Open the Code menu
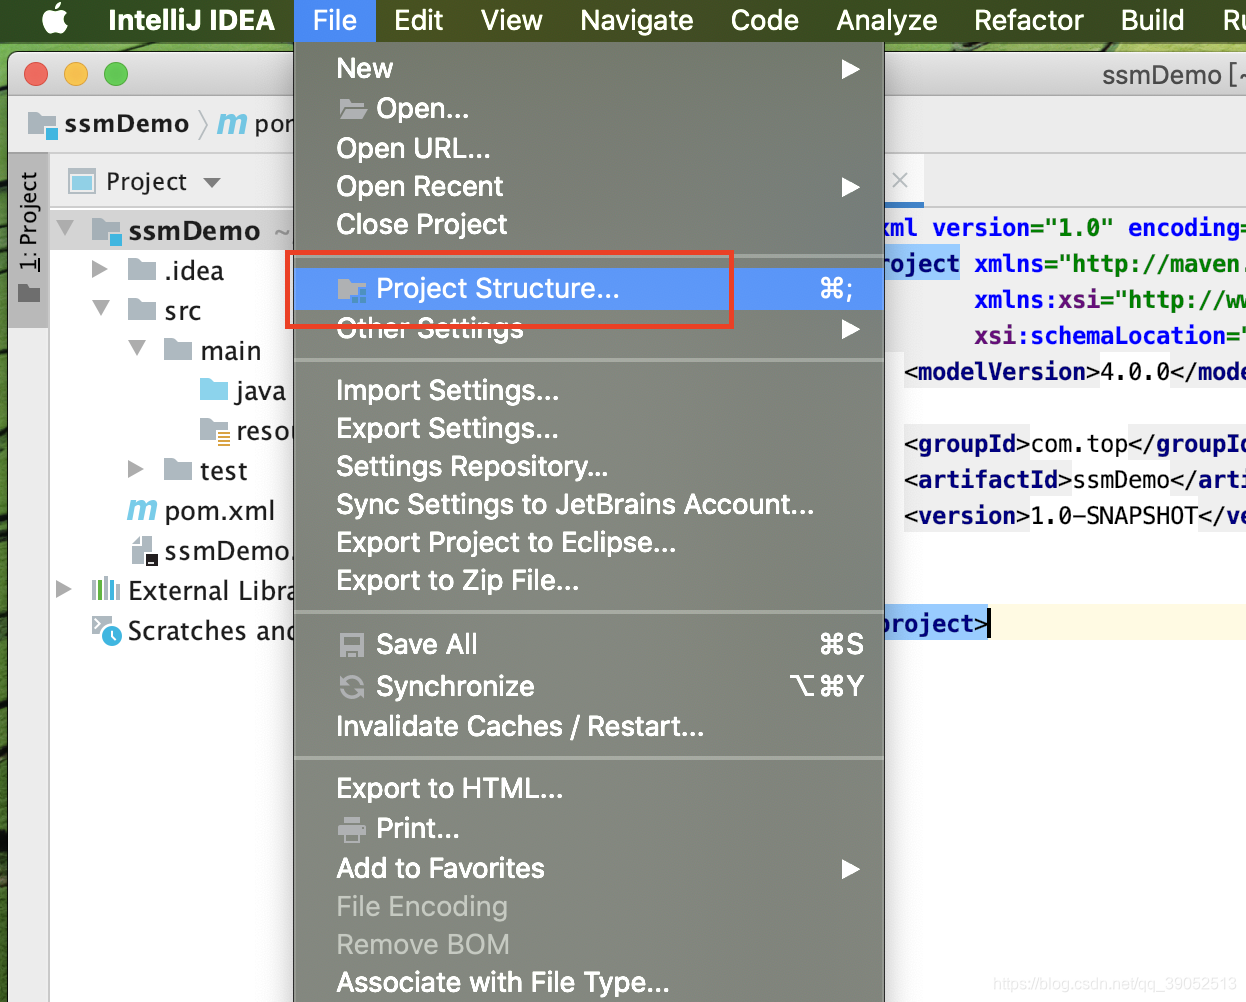The width and height of the screenshot is (1246, 1002). [x=764, y=20]
